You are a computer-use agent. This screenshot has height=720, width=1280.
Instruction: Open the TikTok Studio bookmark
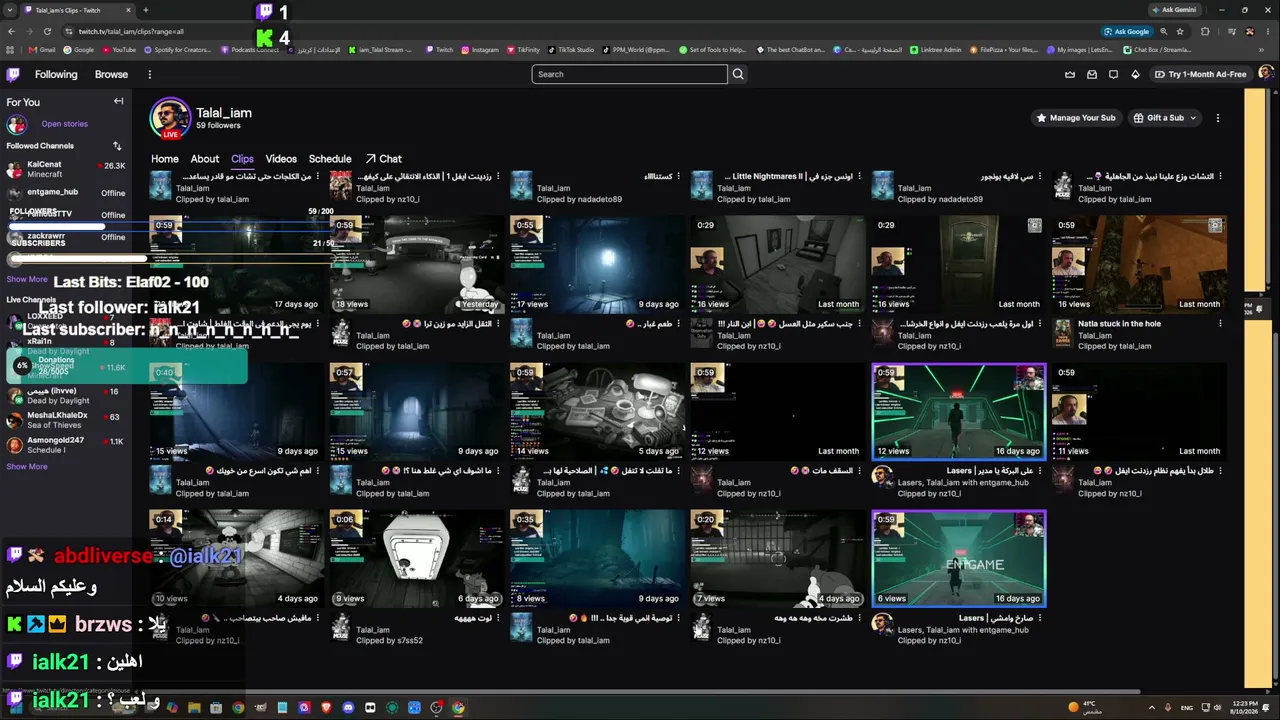(570, 49)
